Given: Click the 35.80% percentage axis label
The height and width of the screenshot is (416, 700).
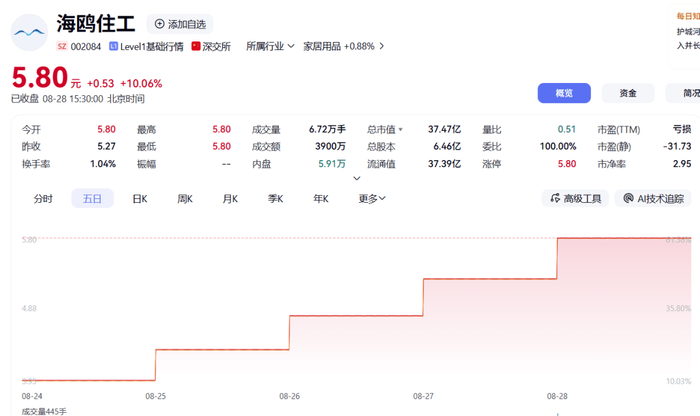Looking at the screenshot, I should [678, 308].
